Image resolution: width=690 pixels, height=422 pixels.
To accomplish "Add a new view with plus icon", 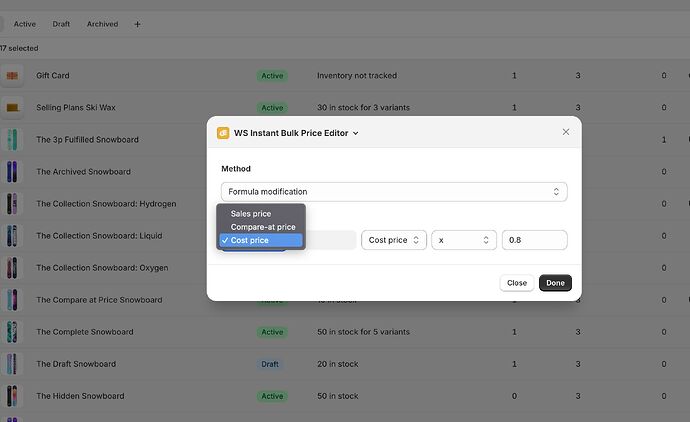I will [137, 24].
